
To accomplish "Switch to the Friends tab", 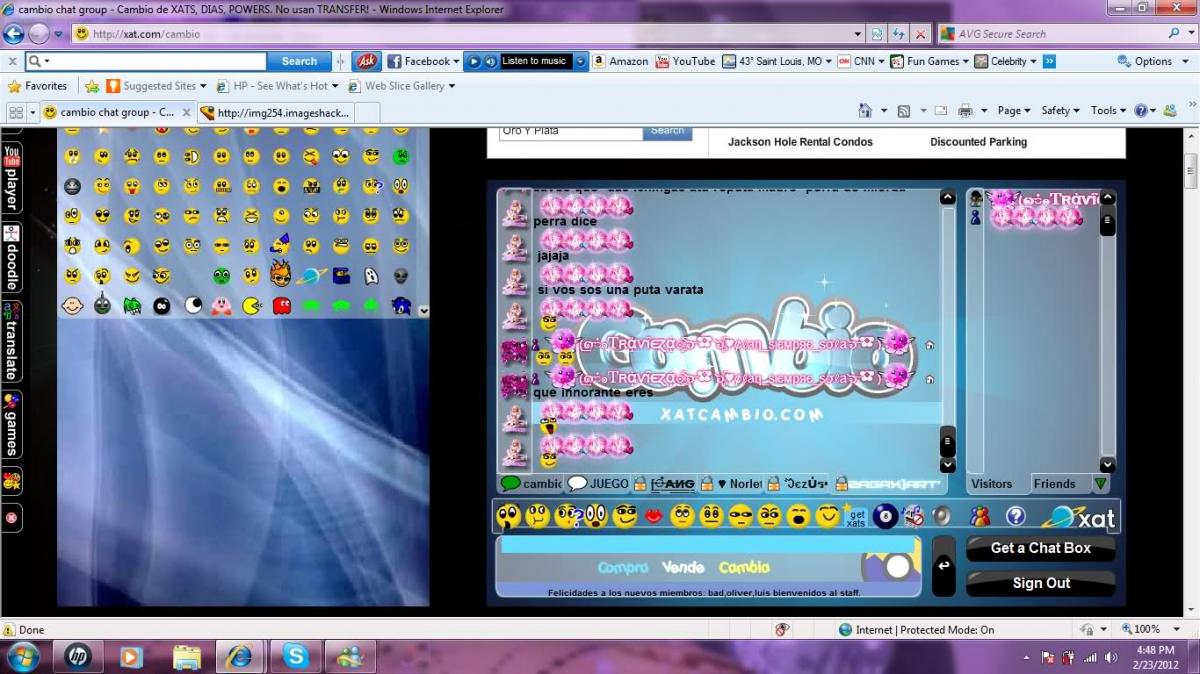I will [x=1054, y=484].
